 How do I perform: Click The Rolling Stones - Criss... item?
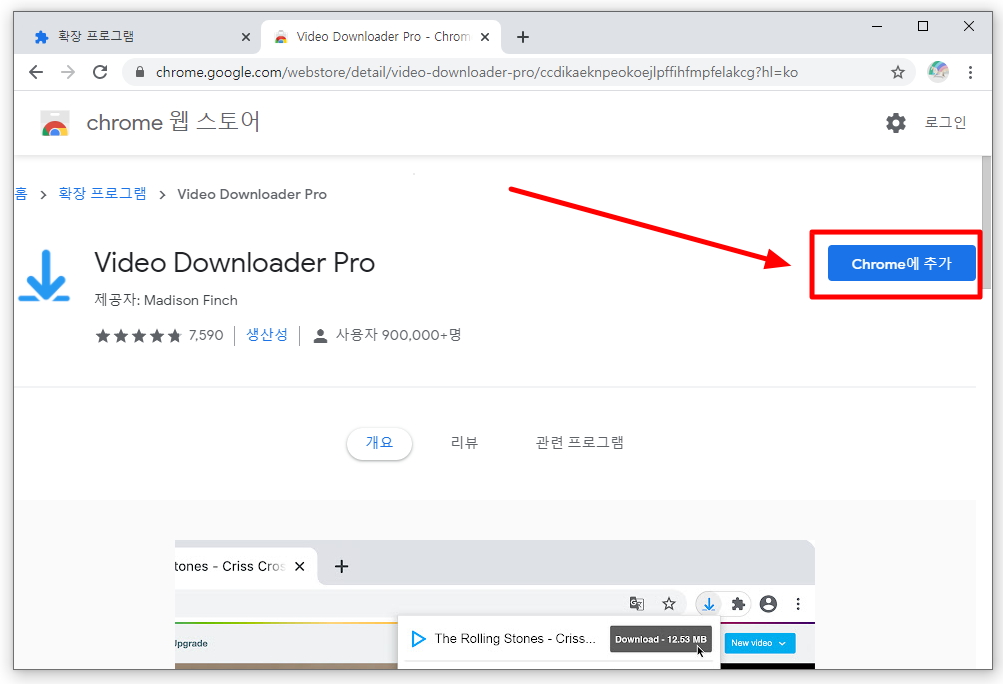pos(515,639)
